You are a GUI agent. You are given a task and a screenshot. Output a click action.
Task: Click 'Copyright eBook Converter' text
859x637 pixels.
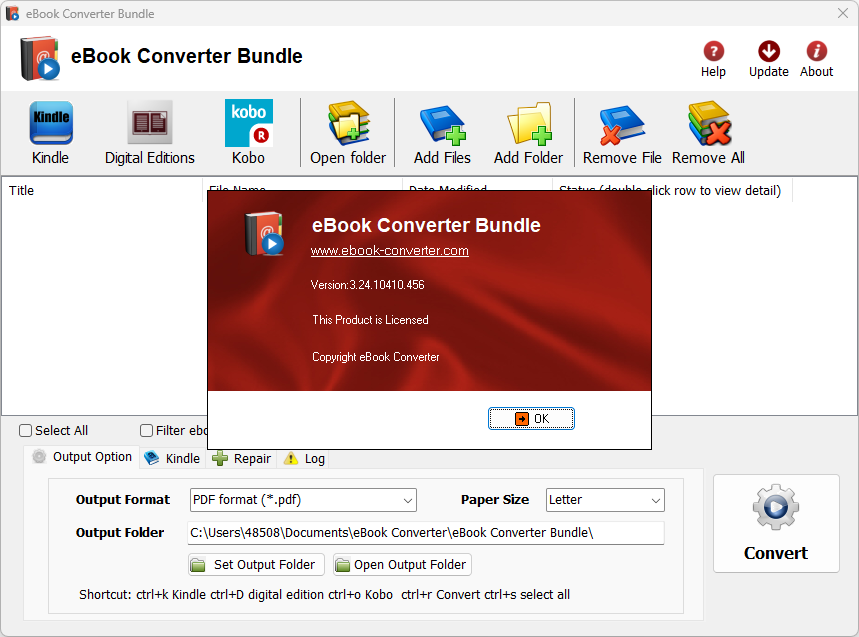[376, 357]
